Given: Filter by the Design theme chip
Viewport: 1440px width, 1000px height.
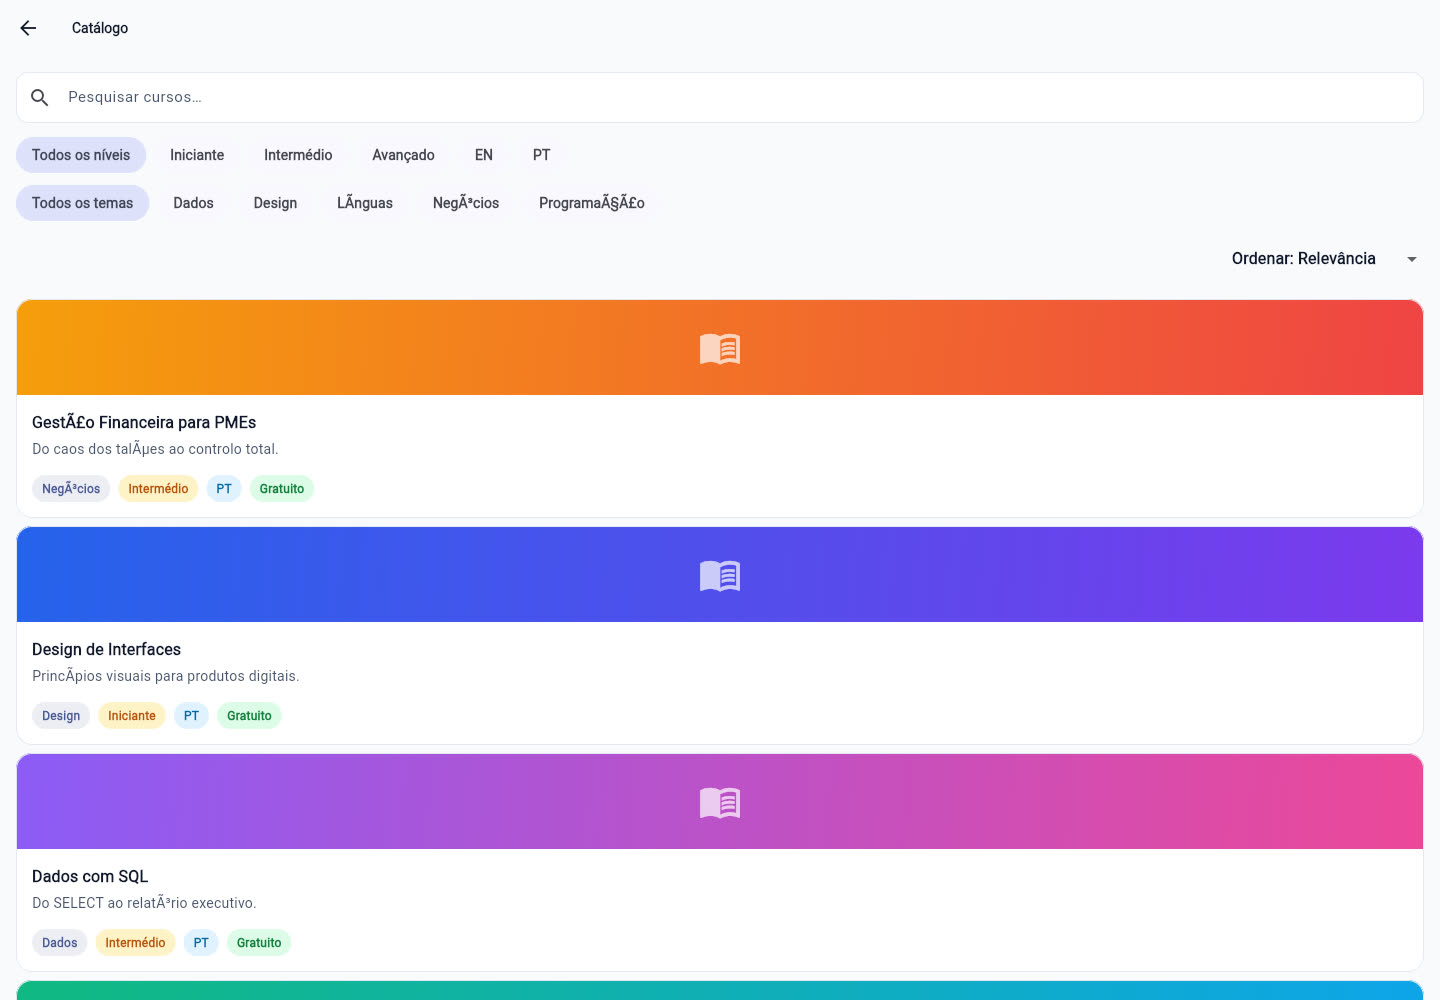Looking at the screenshot, I should tap(275, 203).
